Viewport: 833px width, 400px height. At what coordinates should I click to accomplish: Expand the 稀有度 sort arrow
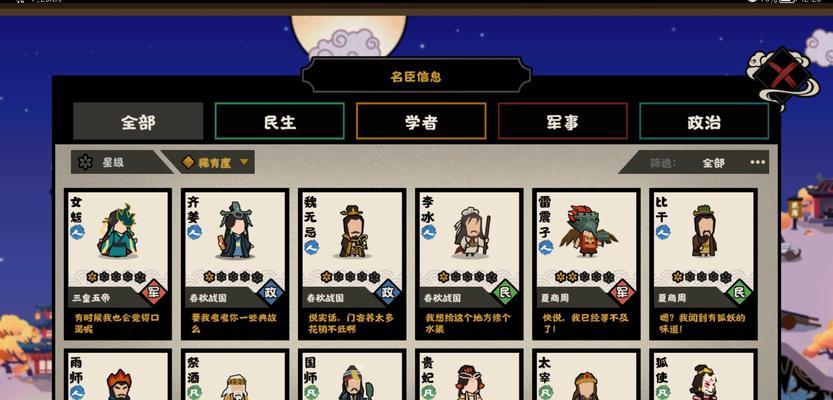point(244,161)
